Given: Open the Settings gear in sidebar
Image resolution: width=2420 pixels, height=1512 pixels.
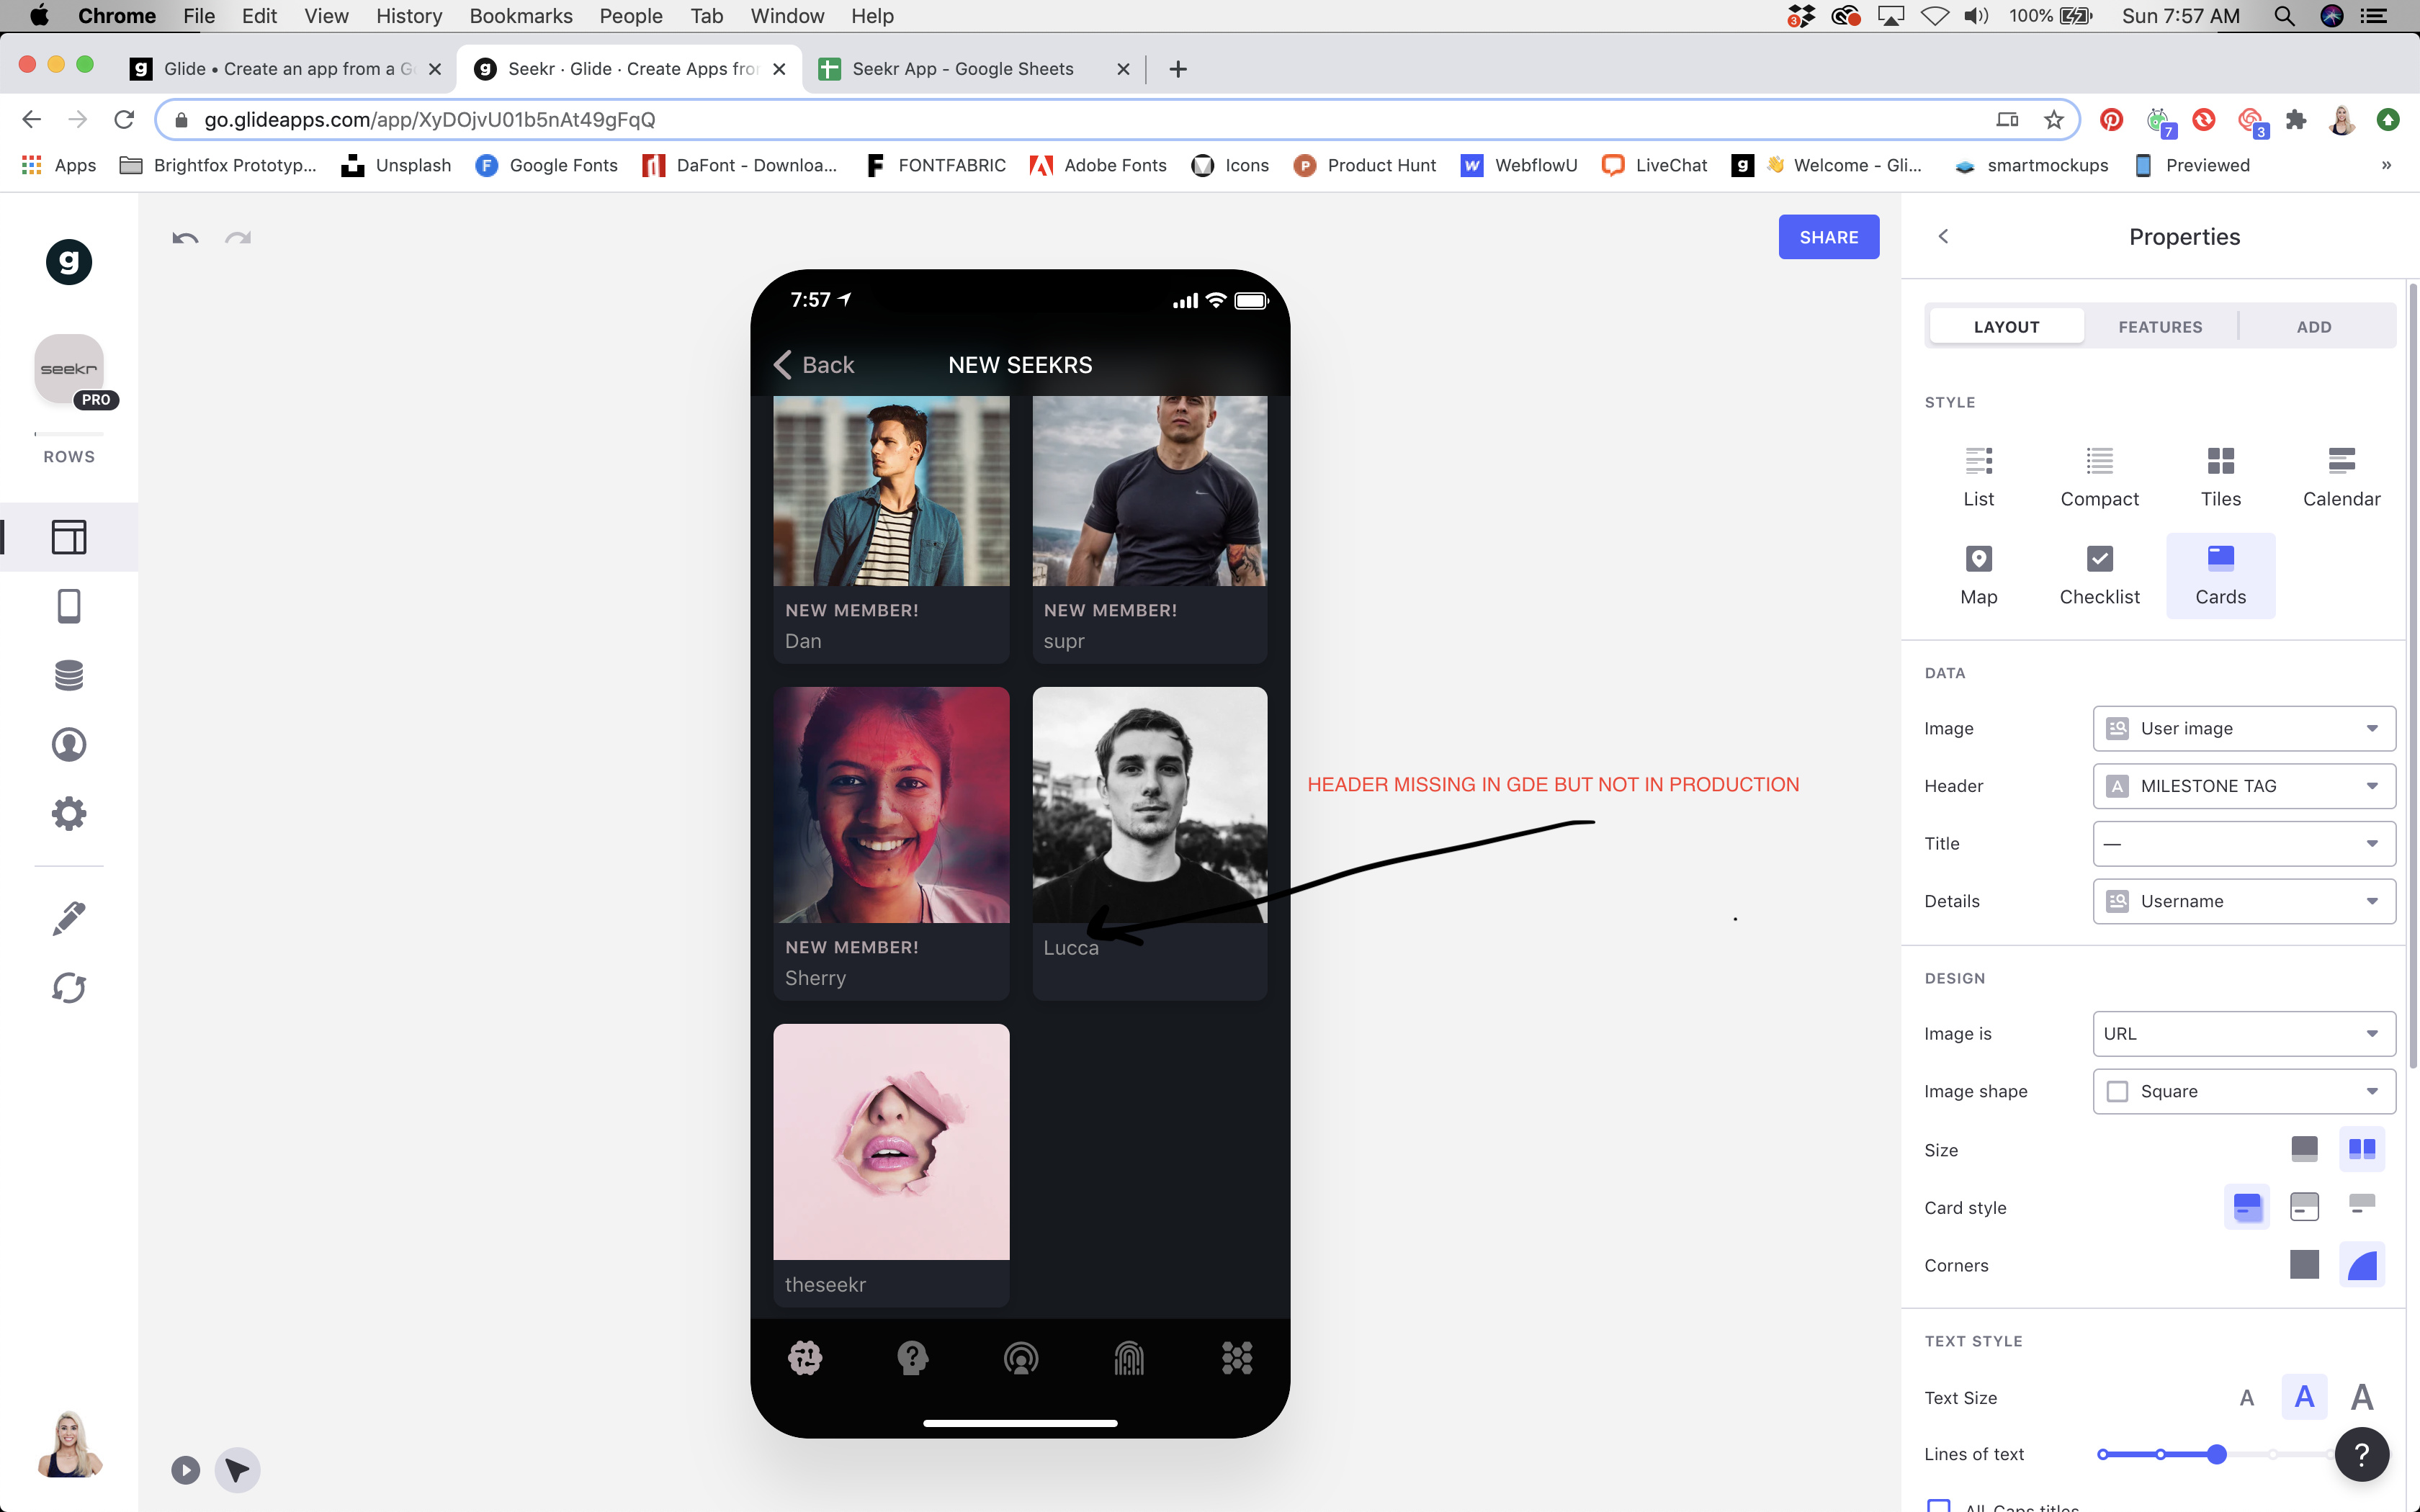Looking at the screenshot, I should coord(68,813).
